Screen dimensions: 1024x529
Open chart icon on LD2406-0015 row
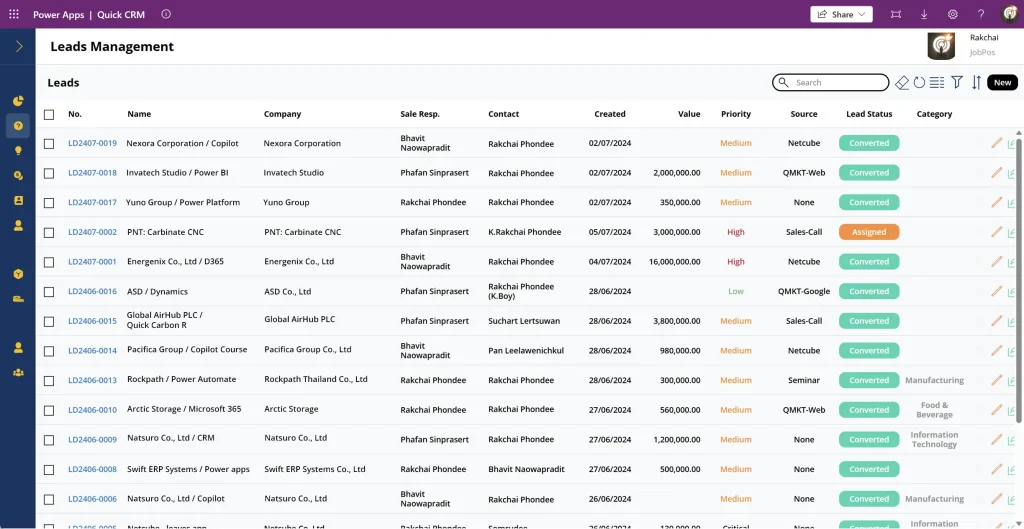coord(1012,321)
